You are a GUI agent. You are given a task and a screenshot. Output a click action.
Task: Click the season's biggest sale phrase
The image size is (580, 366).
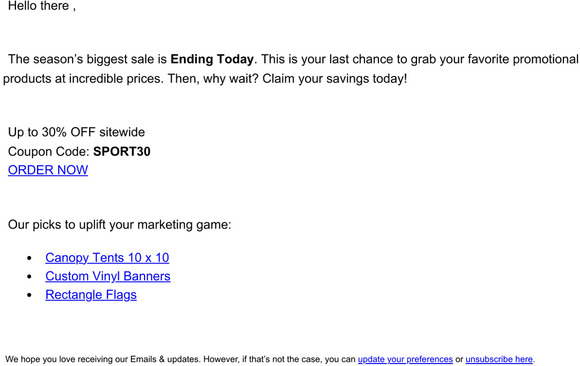(x=87, y=59)
